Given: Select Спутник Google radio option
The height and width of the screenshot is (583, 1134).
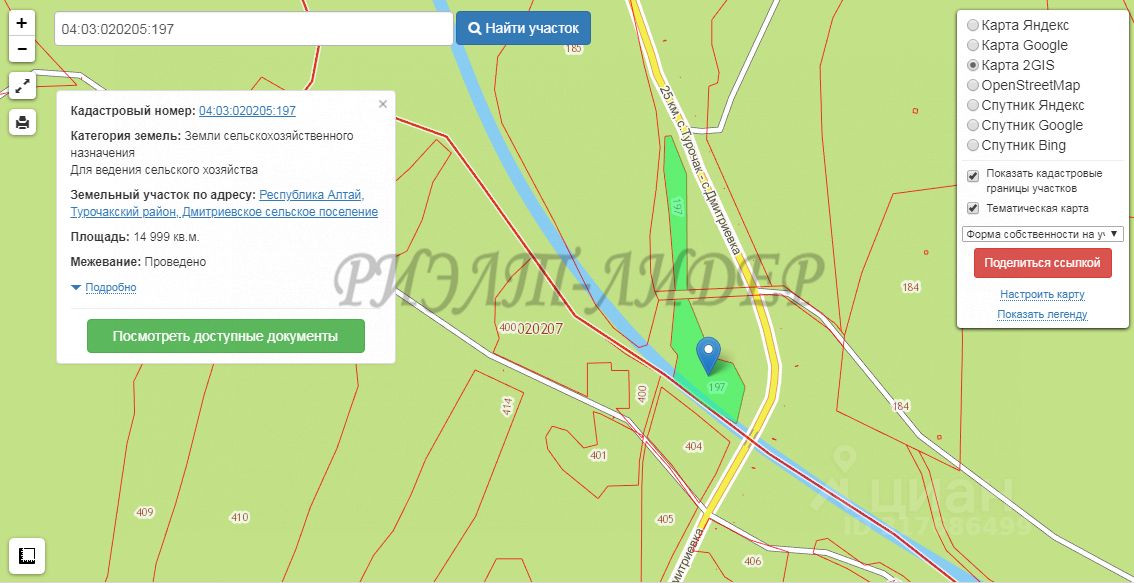Looking at the screenshot, I should [x=973, y=125].
